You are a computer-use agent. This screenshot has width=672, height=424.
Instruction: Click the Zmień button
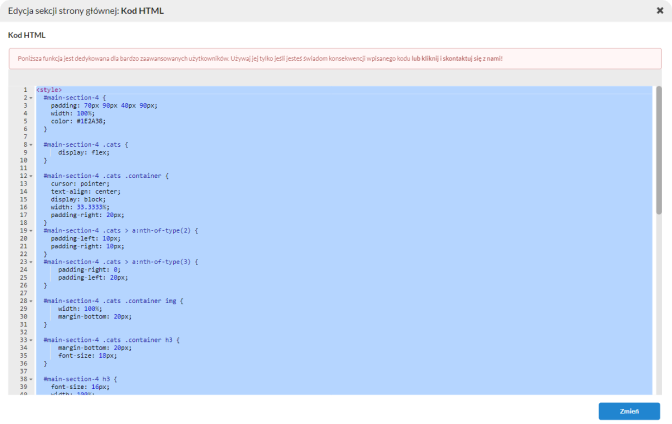click(x=629, y=411)
